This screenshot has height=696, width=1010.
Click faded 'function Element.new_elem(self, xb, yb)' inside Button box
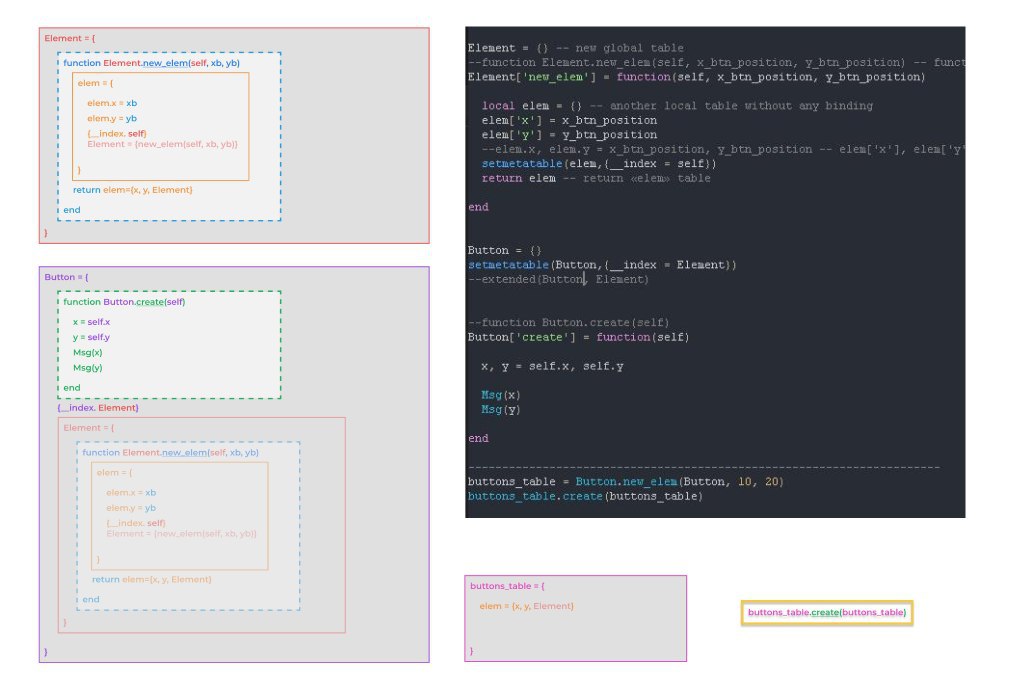(x=171, y=453)
